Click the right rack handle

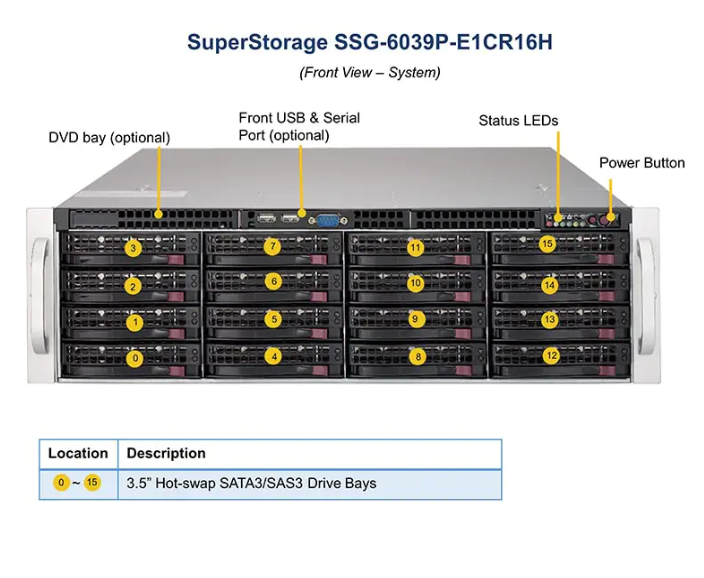point(645,296)
